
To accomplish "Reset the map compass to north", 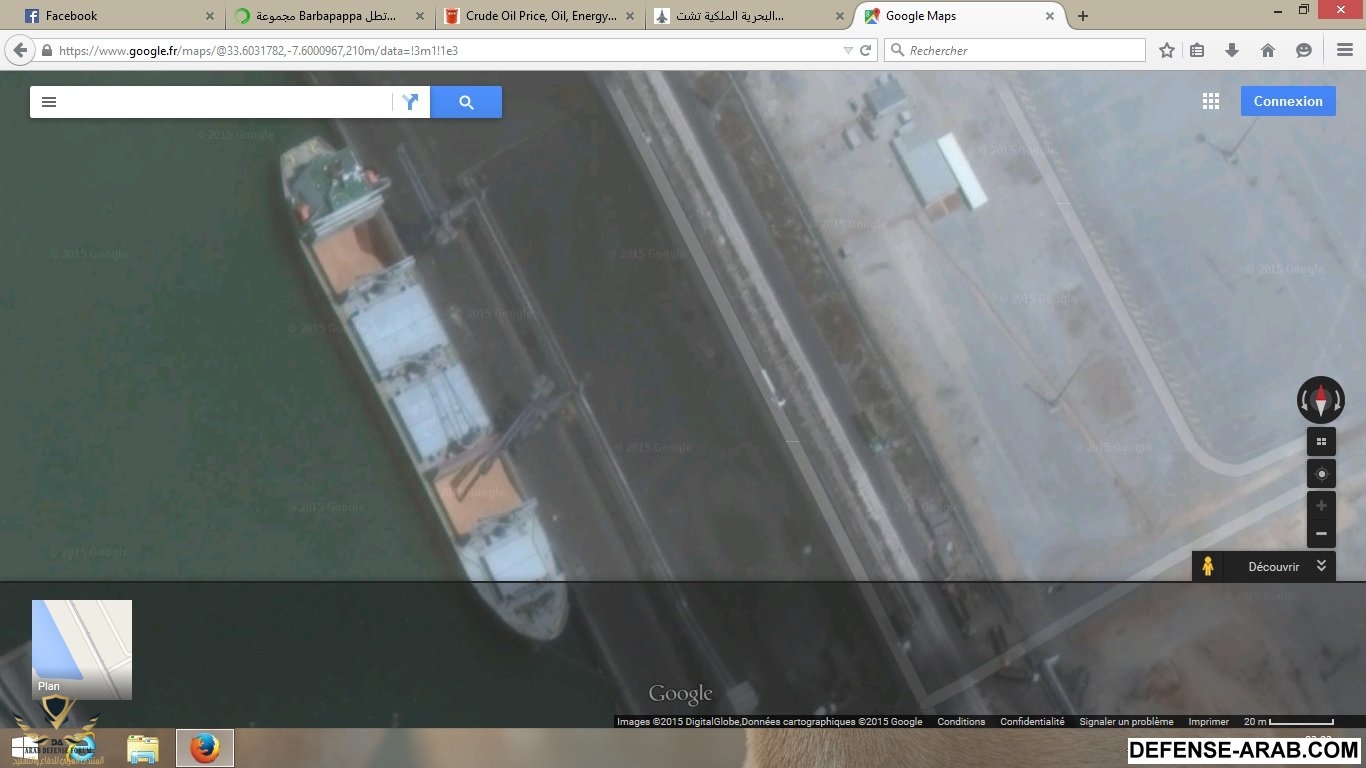I will 1321,400.
